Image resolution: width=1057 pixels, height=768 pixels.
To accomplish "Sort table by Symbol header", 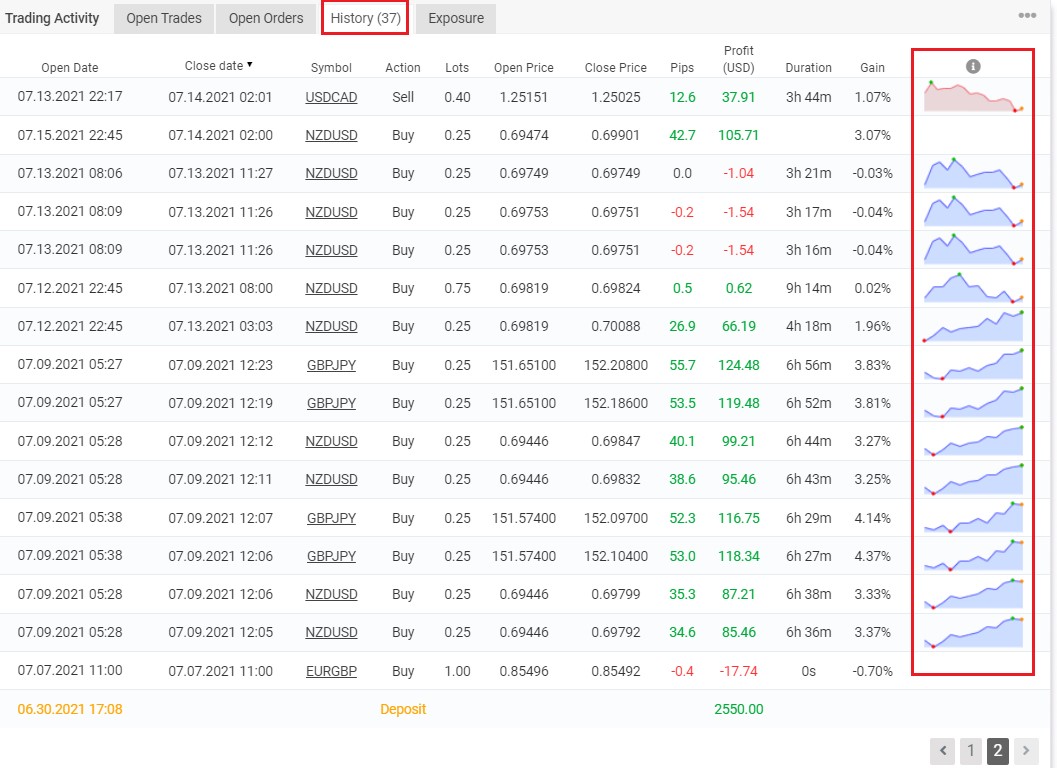I will click(331, 67).
